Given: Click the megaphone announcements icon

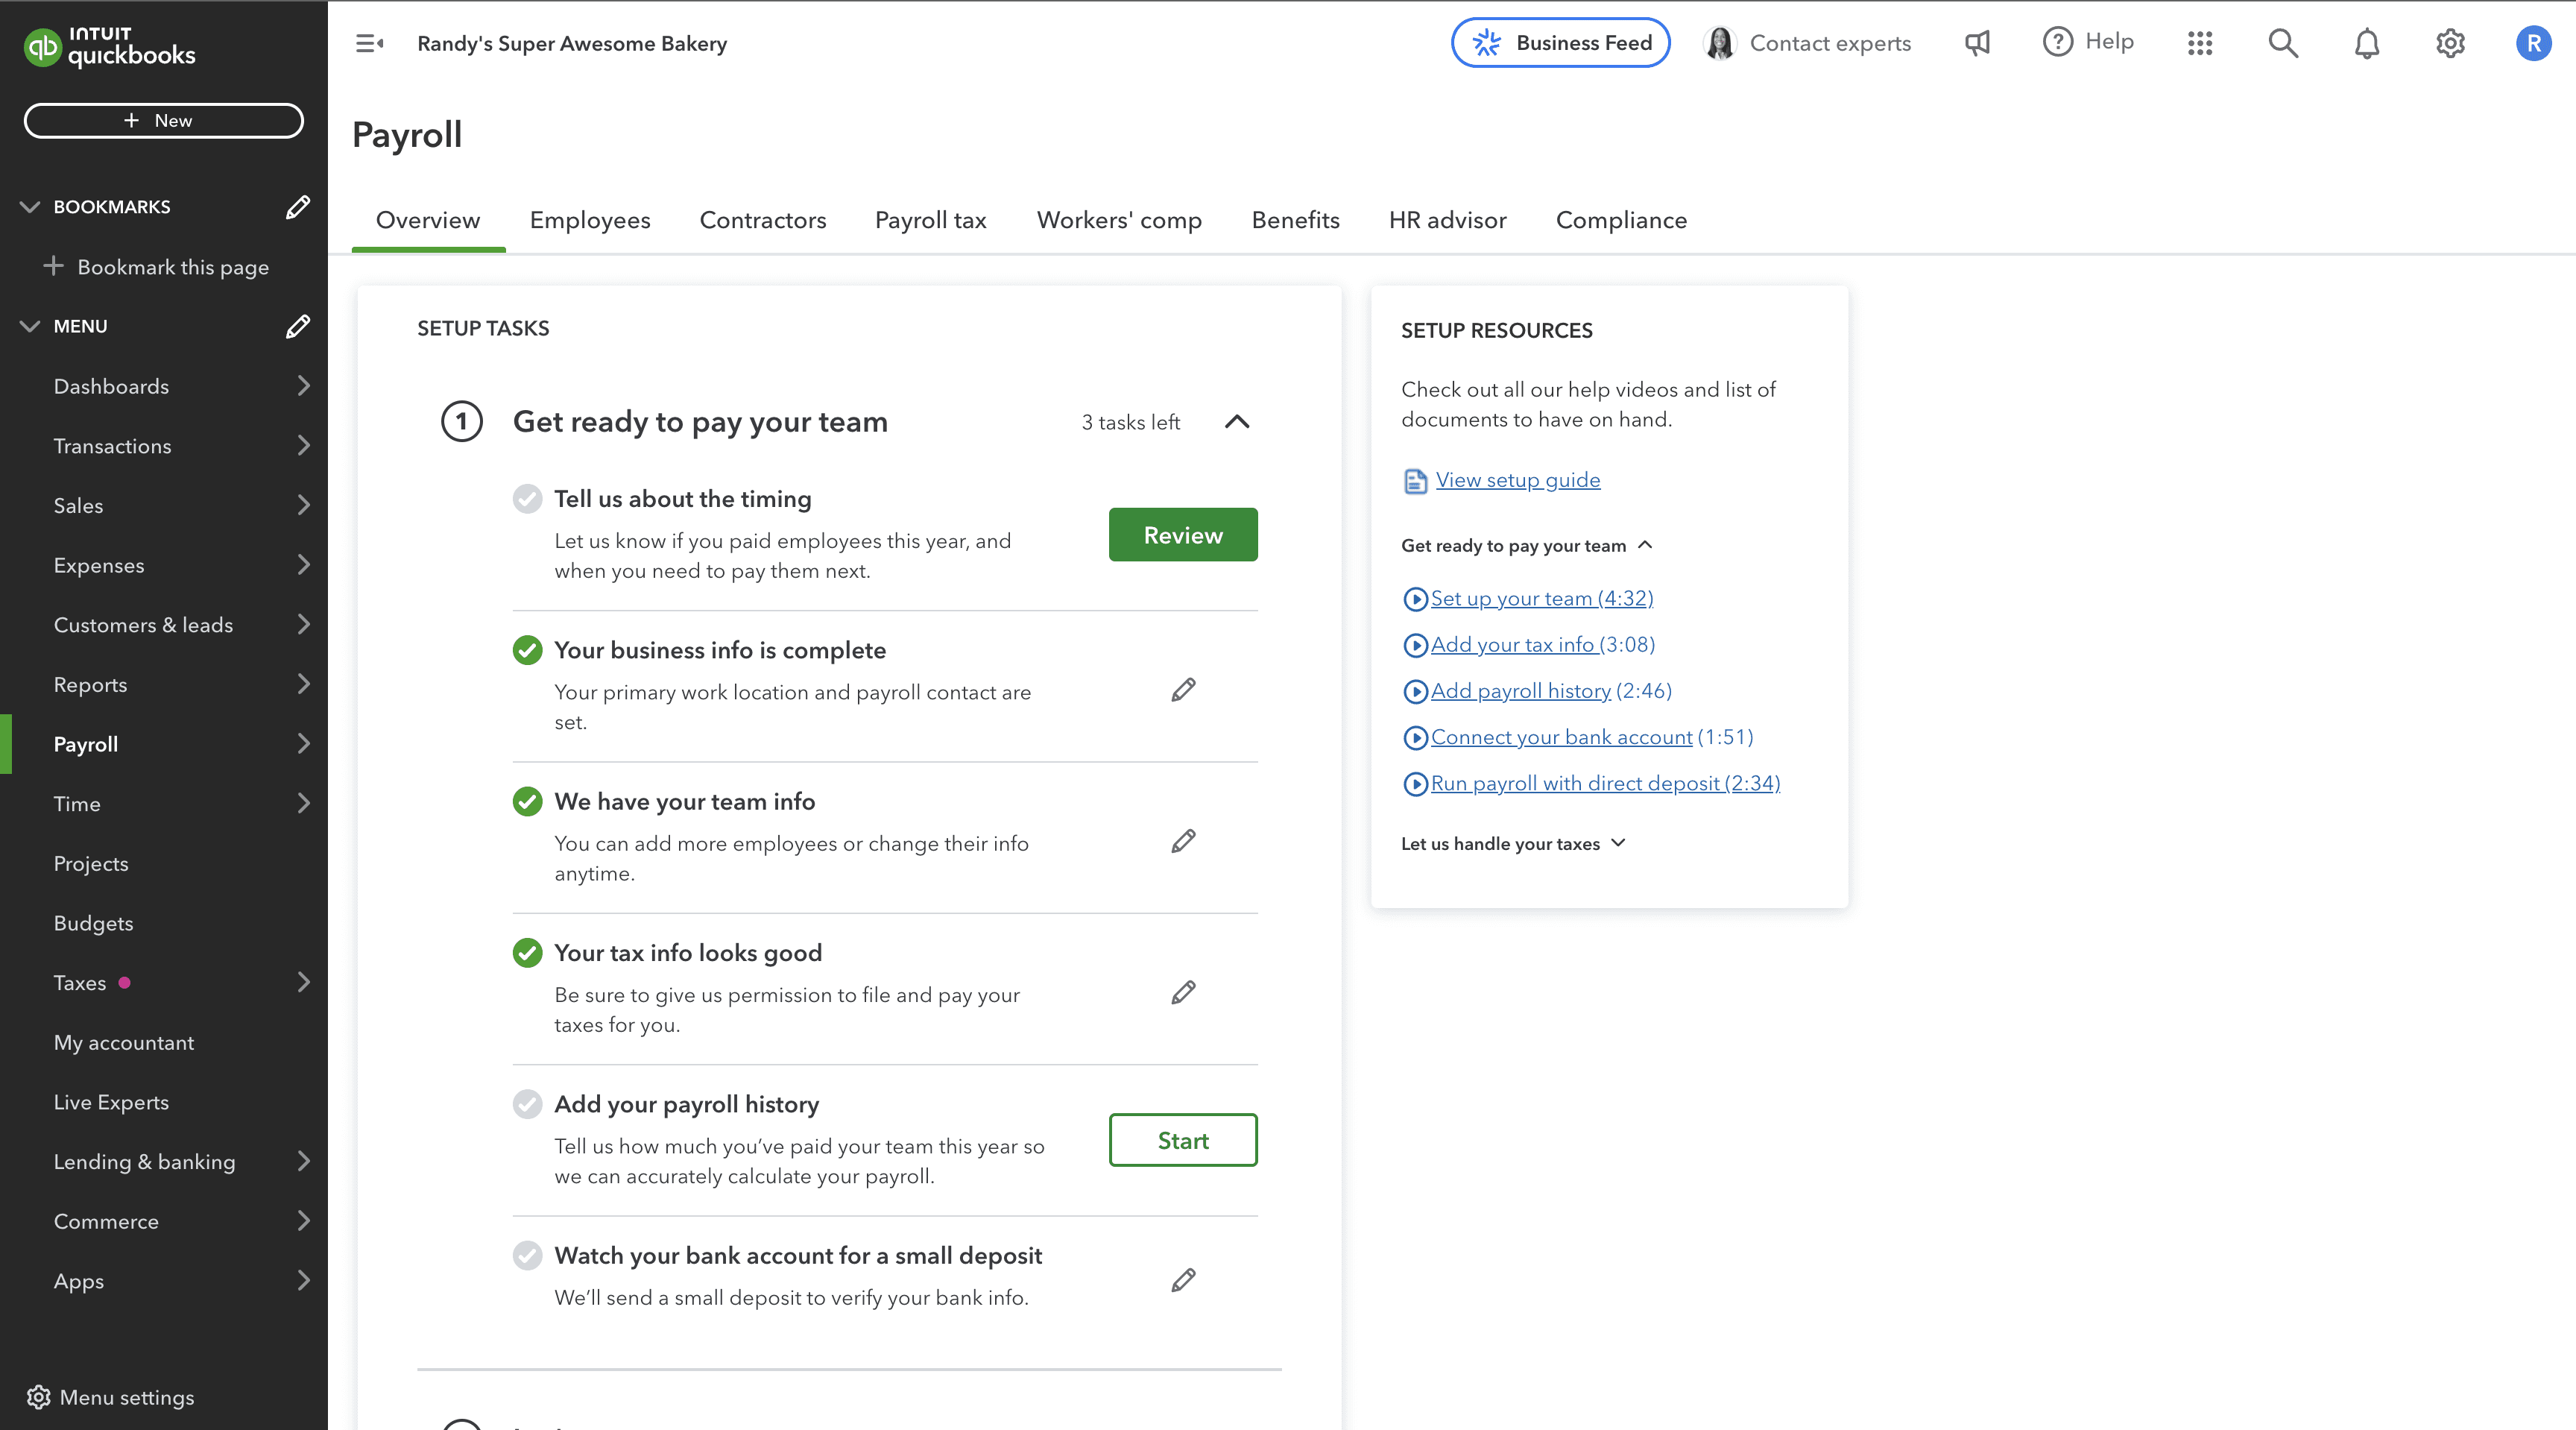Looking at the screenshot, I should [x=1977, y=43].
